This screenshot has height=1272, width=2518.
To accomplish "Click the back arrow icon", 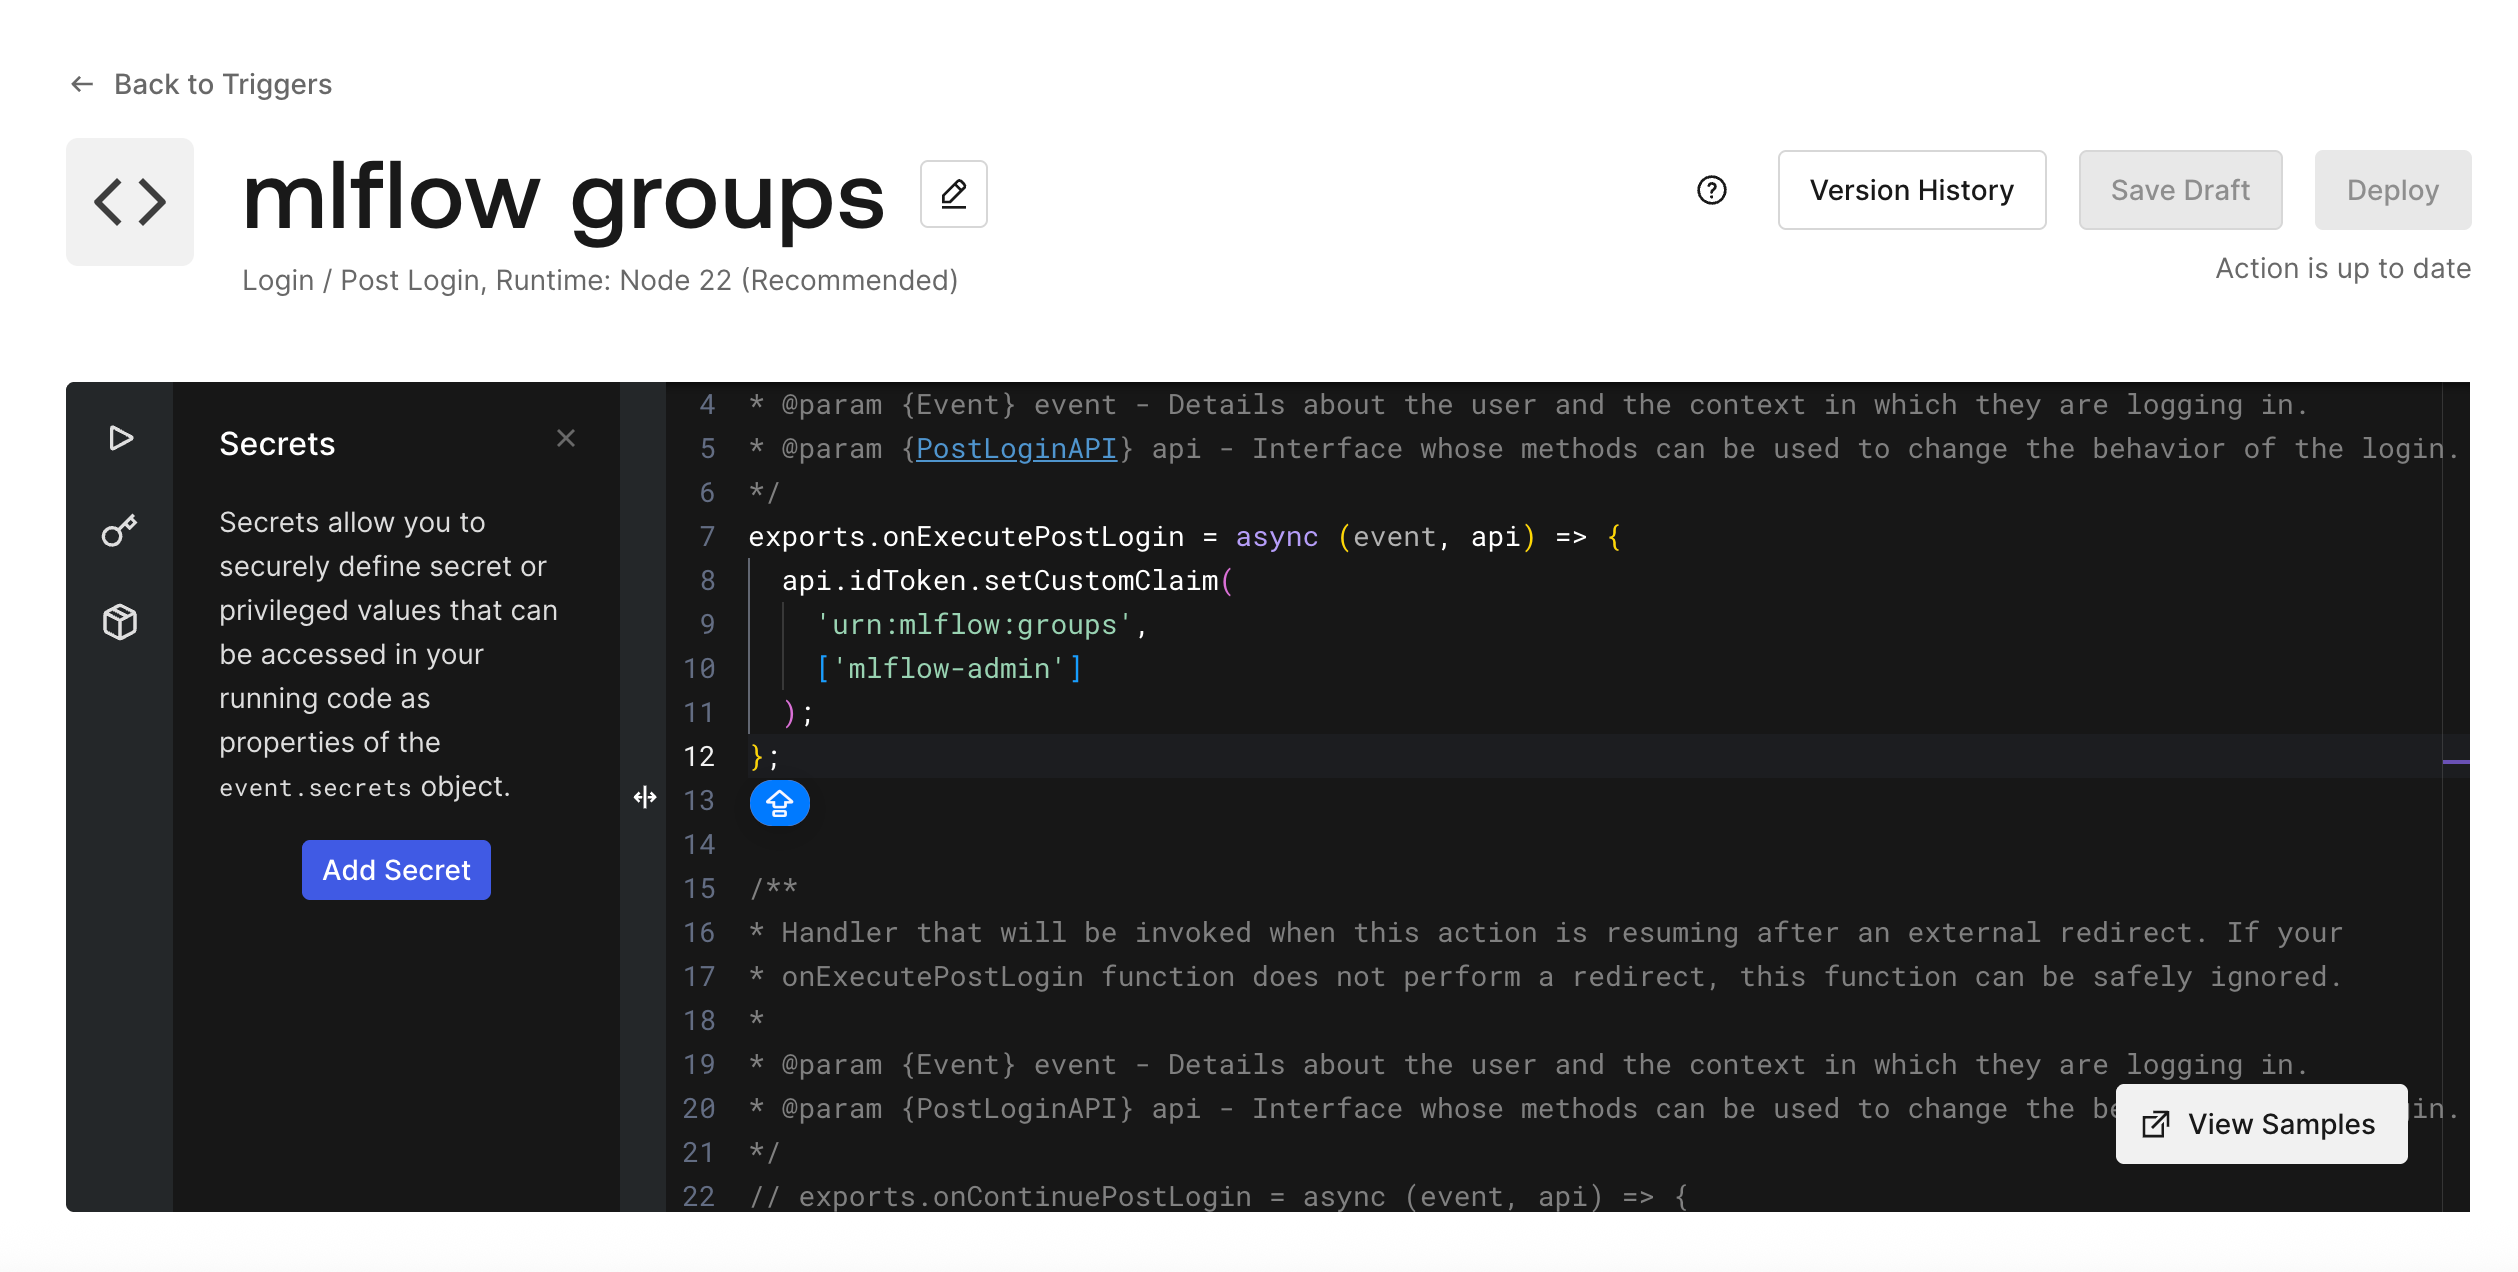I will [x=82, y=84].
